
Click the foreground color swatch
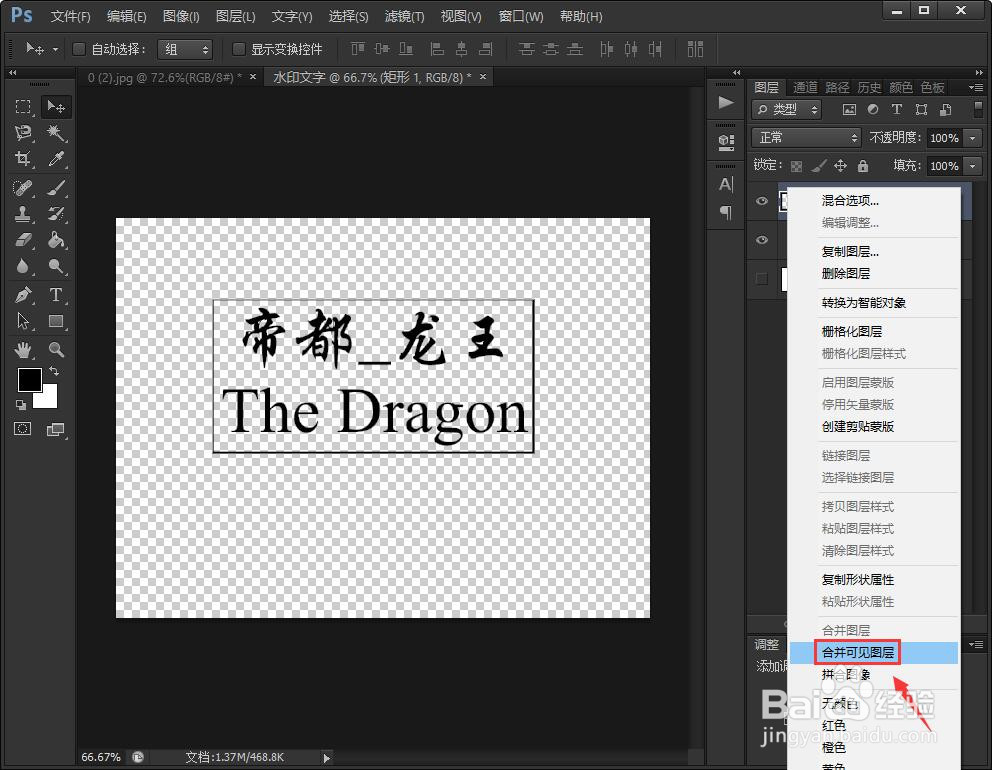click(29, 381)
